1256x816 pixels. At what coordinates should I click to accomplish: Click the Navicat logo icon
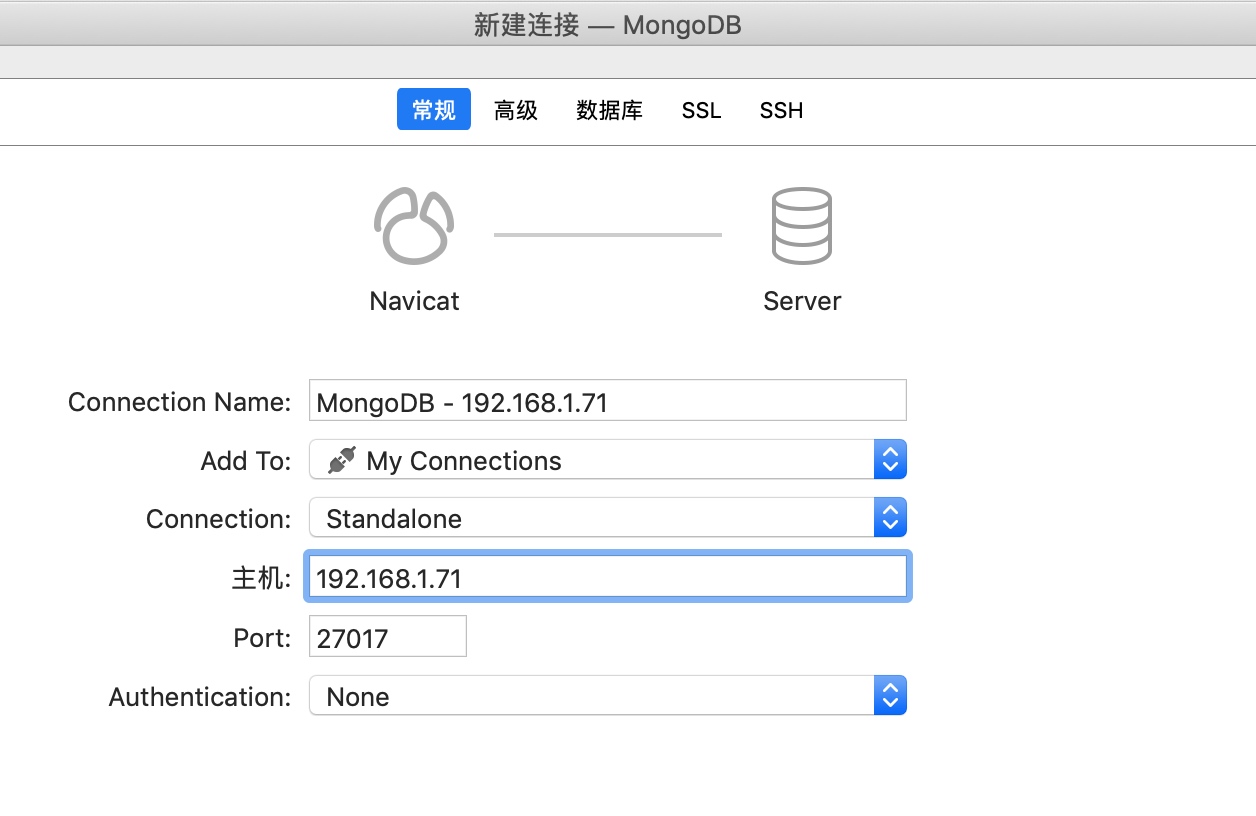tap(414, 226)
